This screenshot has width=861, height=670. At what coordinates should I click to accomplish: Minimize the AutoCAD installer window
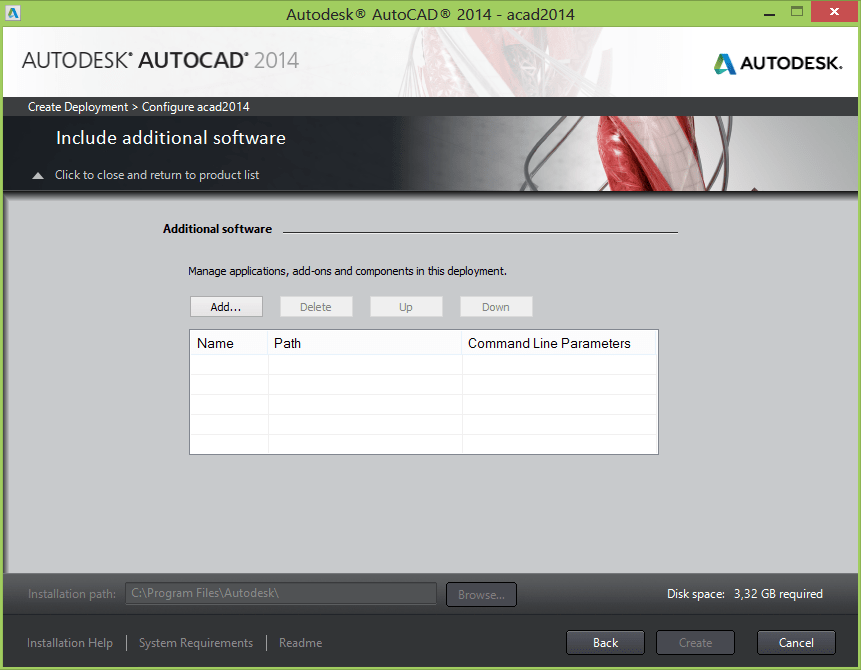pyautogui.click(x=768, y=12)
